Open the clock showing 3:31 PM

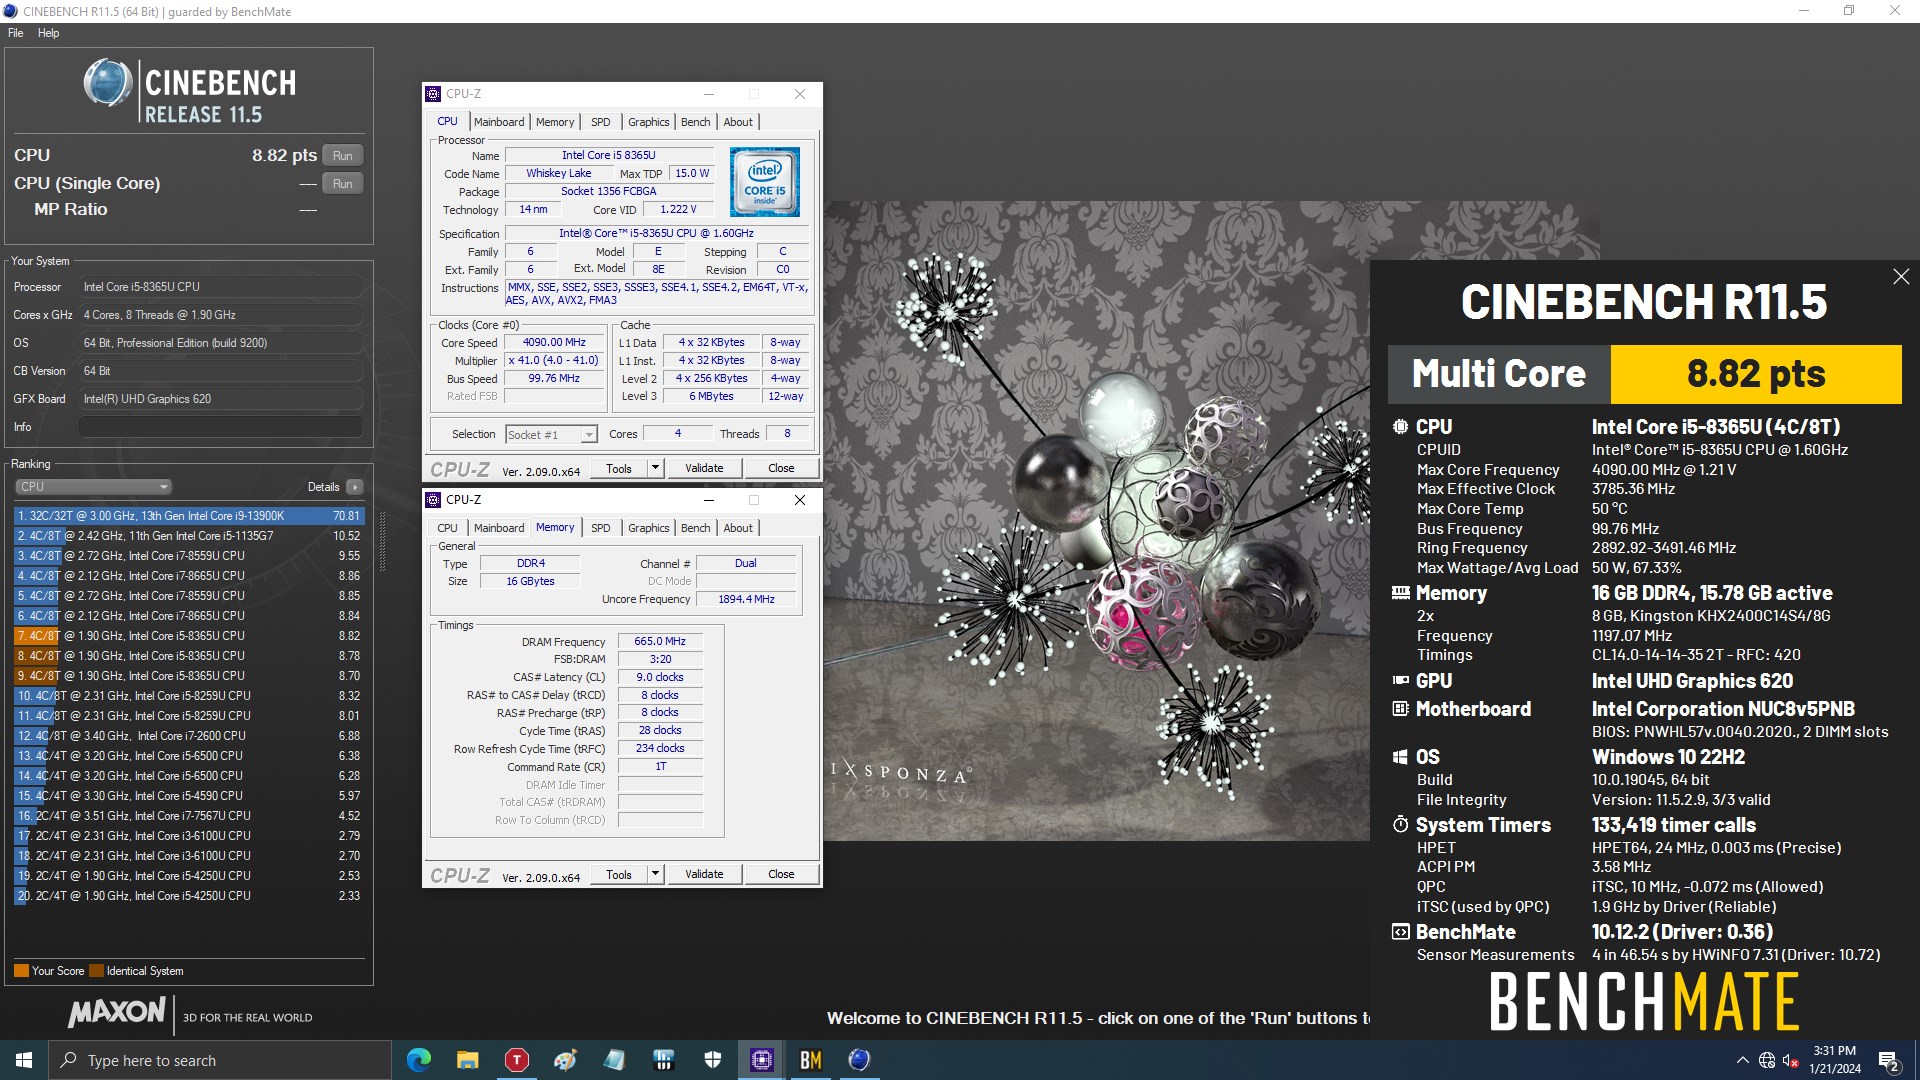click(1834, 1060)
